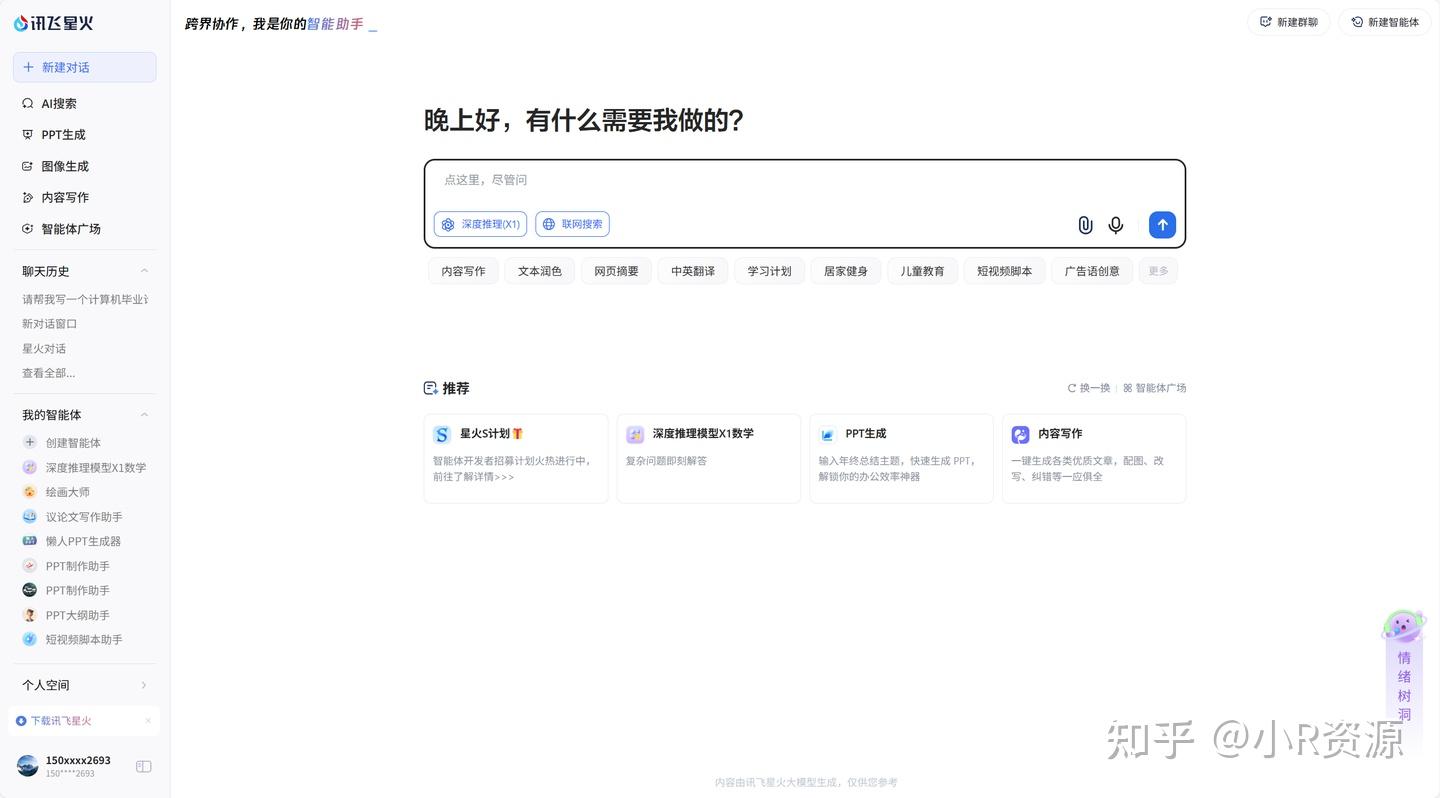1440x798 pixels.
Task: Collapse the 聊天历史 section
Action: coord(144,271)
